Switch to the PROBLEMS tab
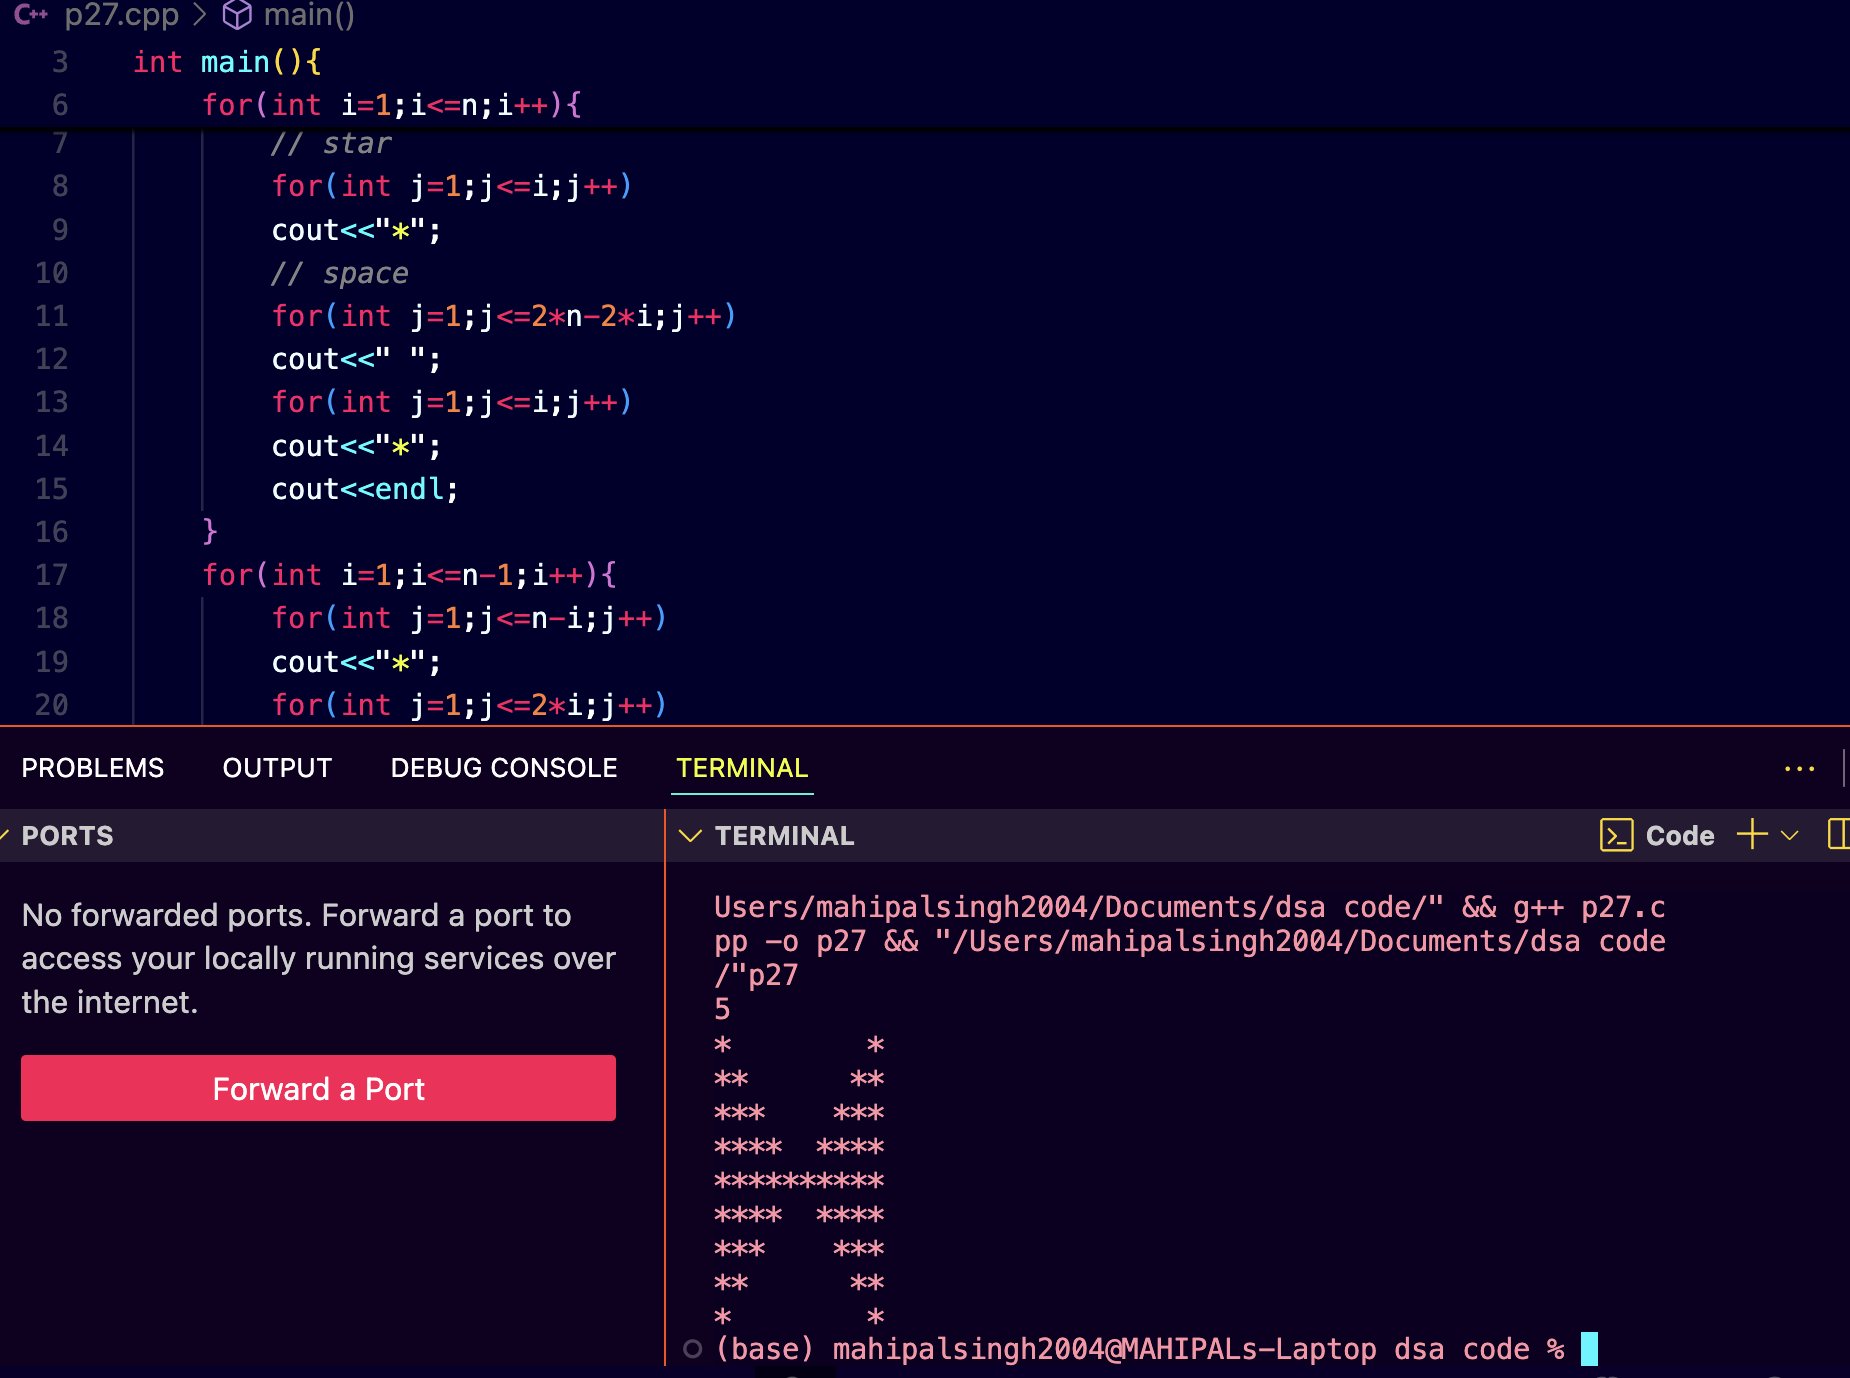 coord(93,768)
